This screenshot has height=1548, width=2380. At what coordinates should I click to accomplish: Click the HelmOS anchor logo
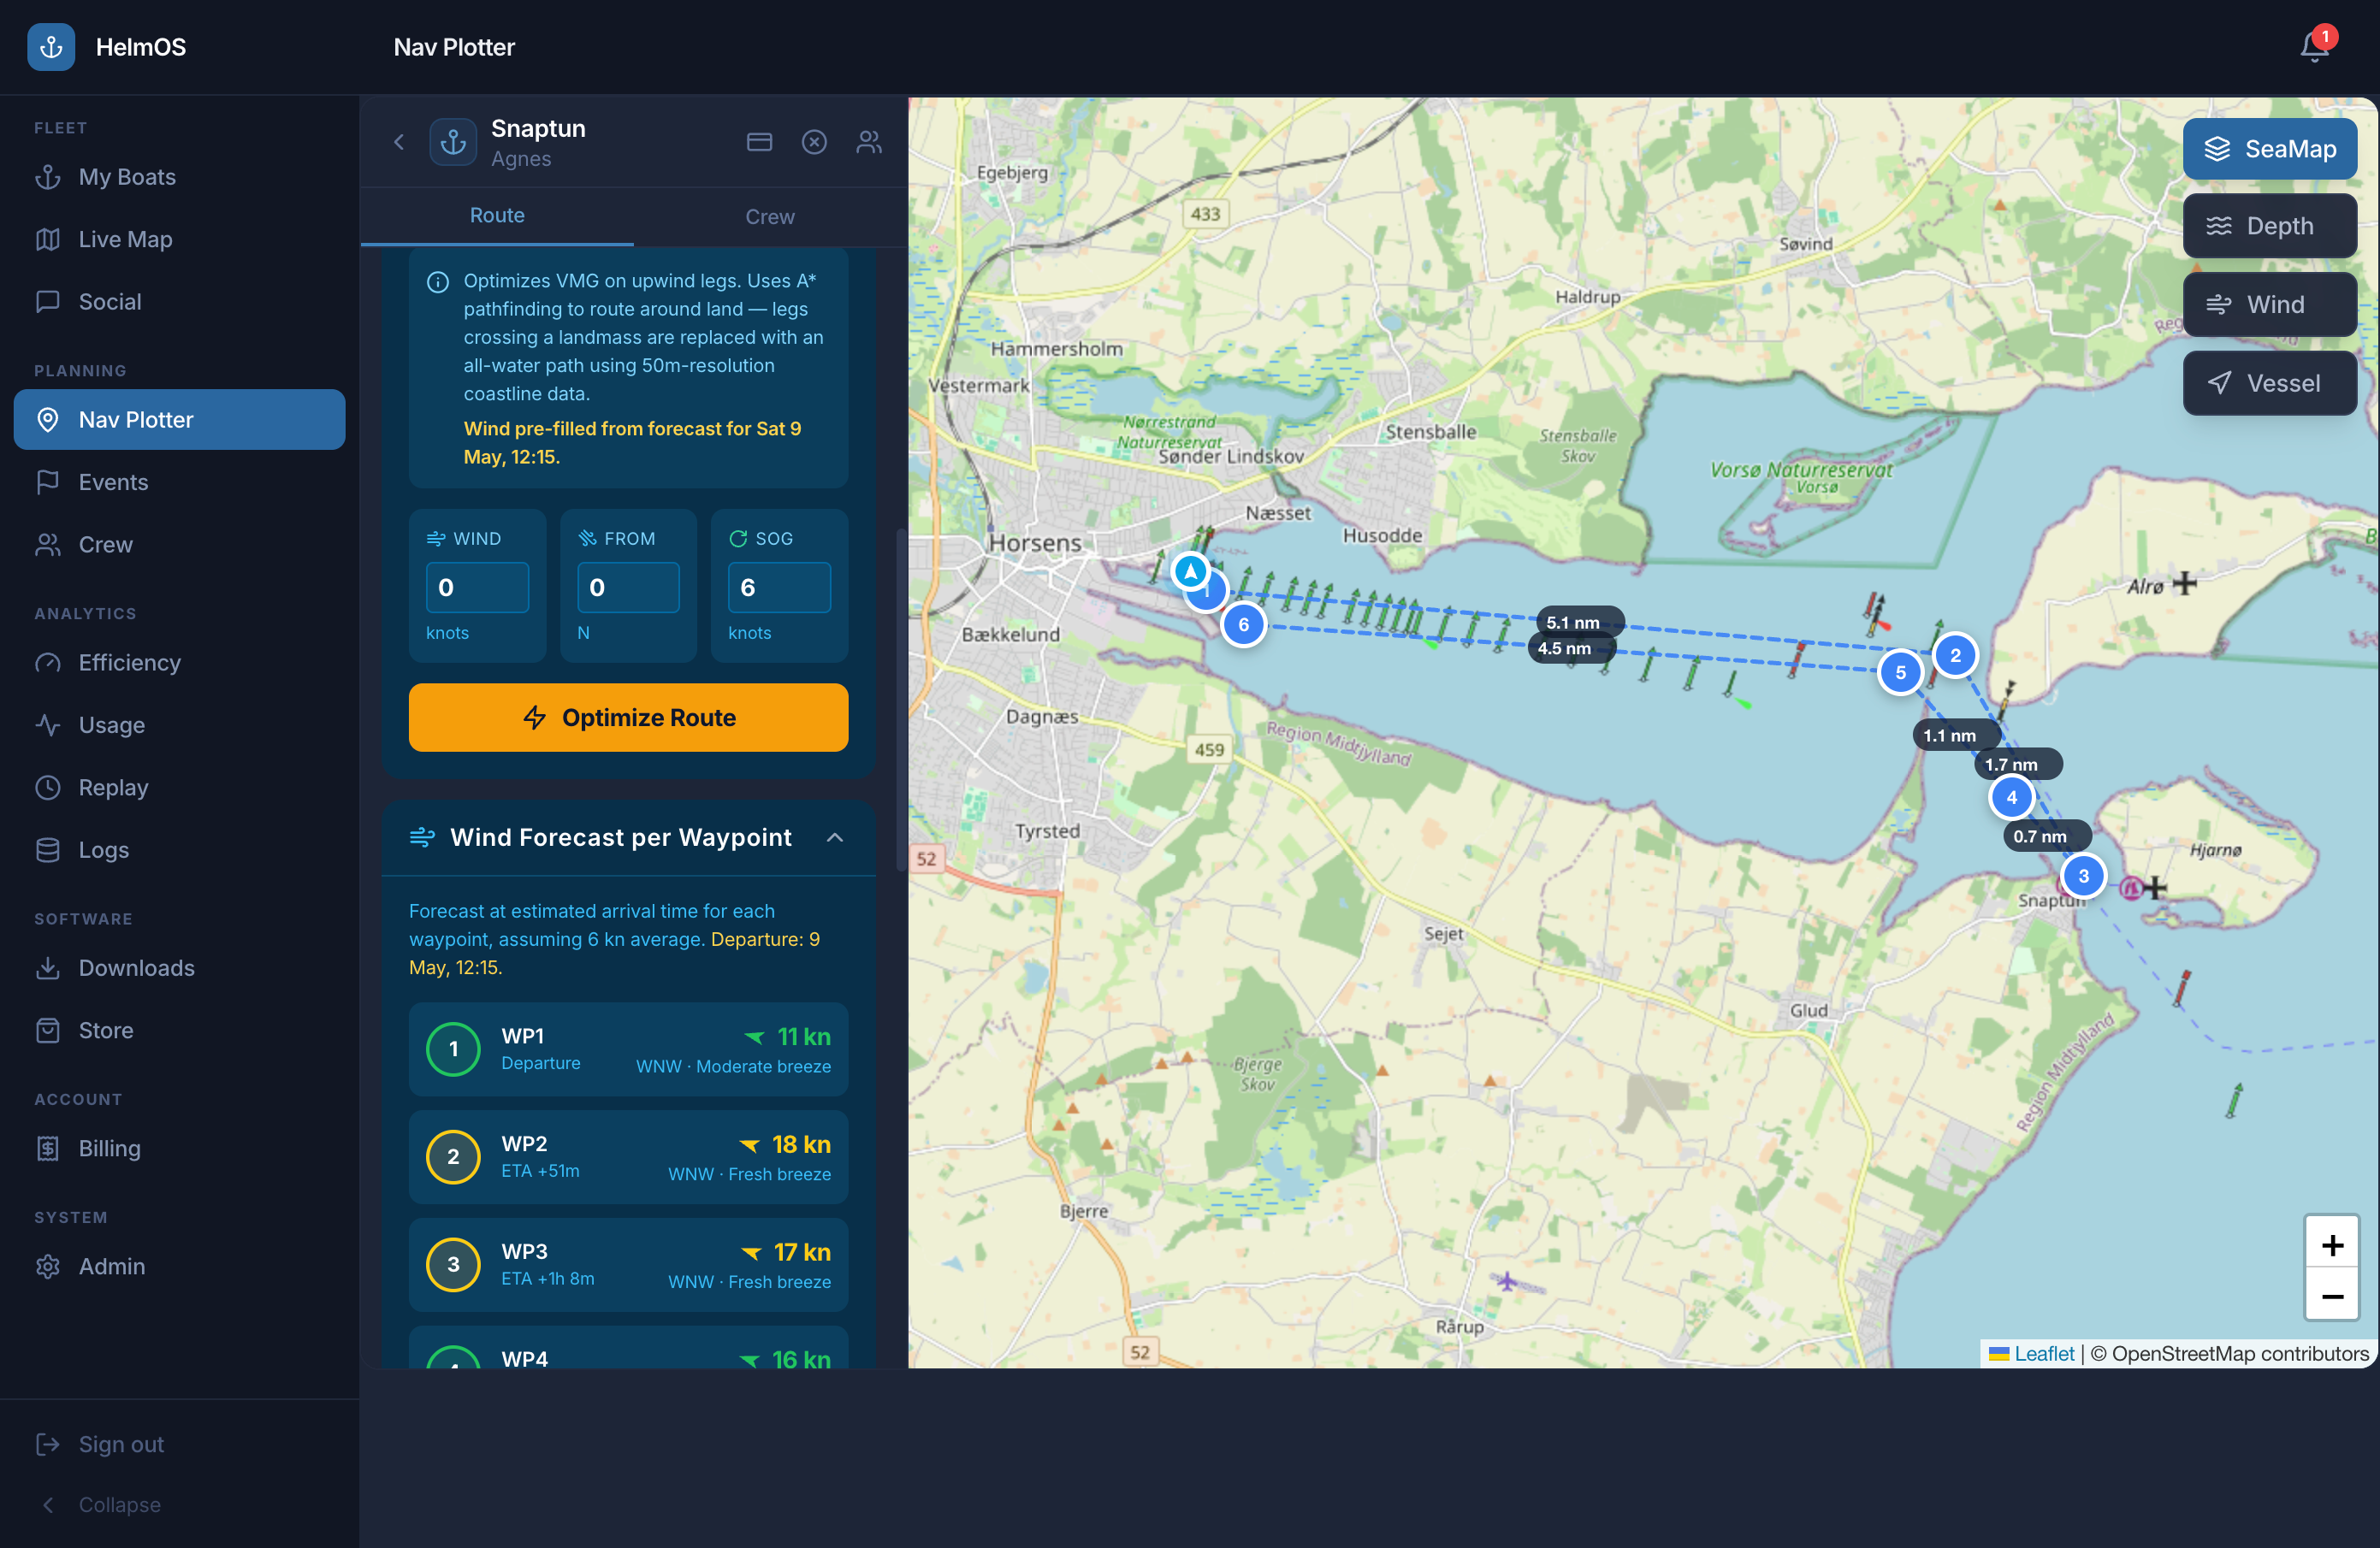click(51, 47)
